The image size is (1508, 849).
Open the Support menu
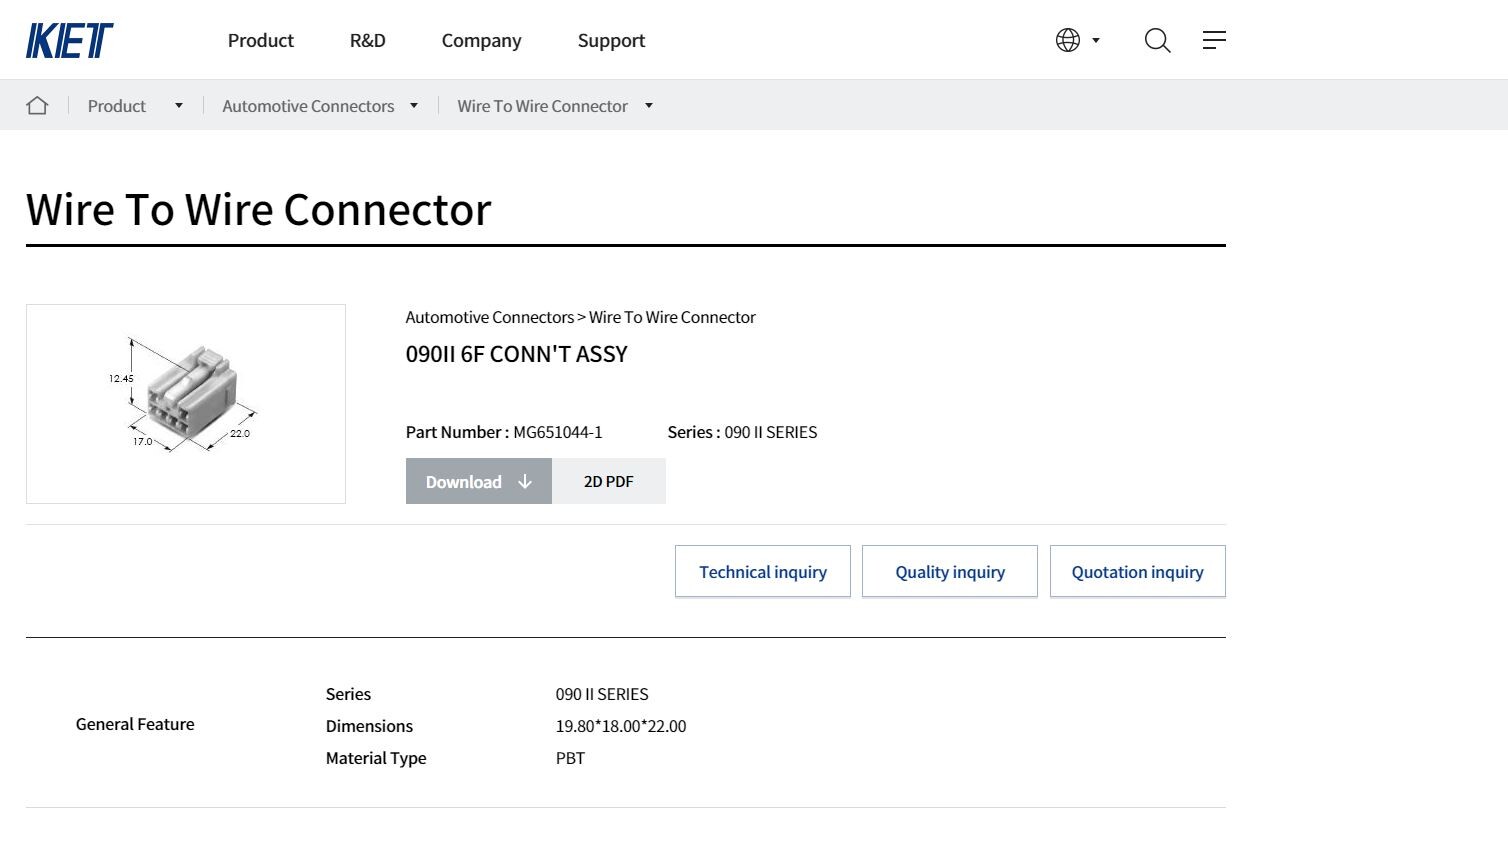(x=612, y=41)
